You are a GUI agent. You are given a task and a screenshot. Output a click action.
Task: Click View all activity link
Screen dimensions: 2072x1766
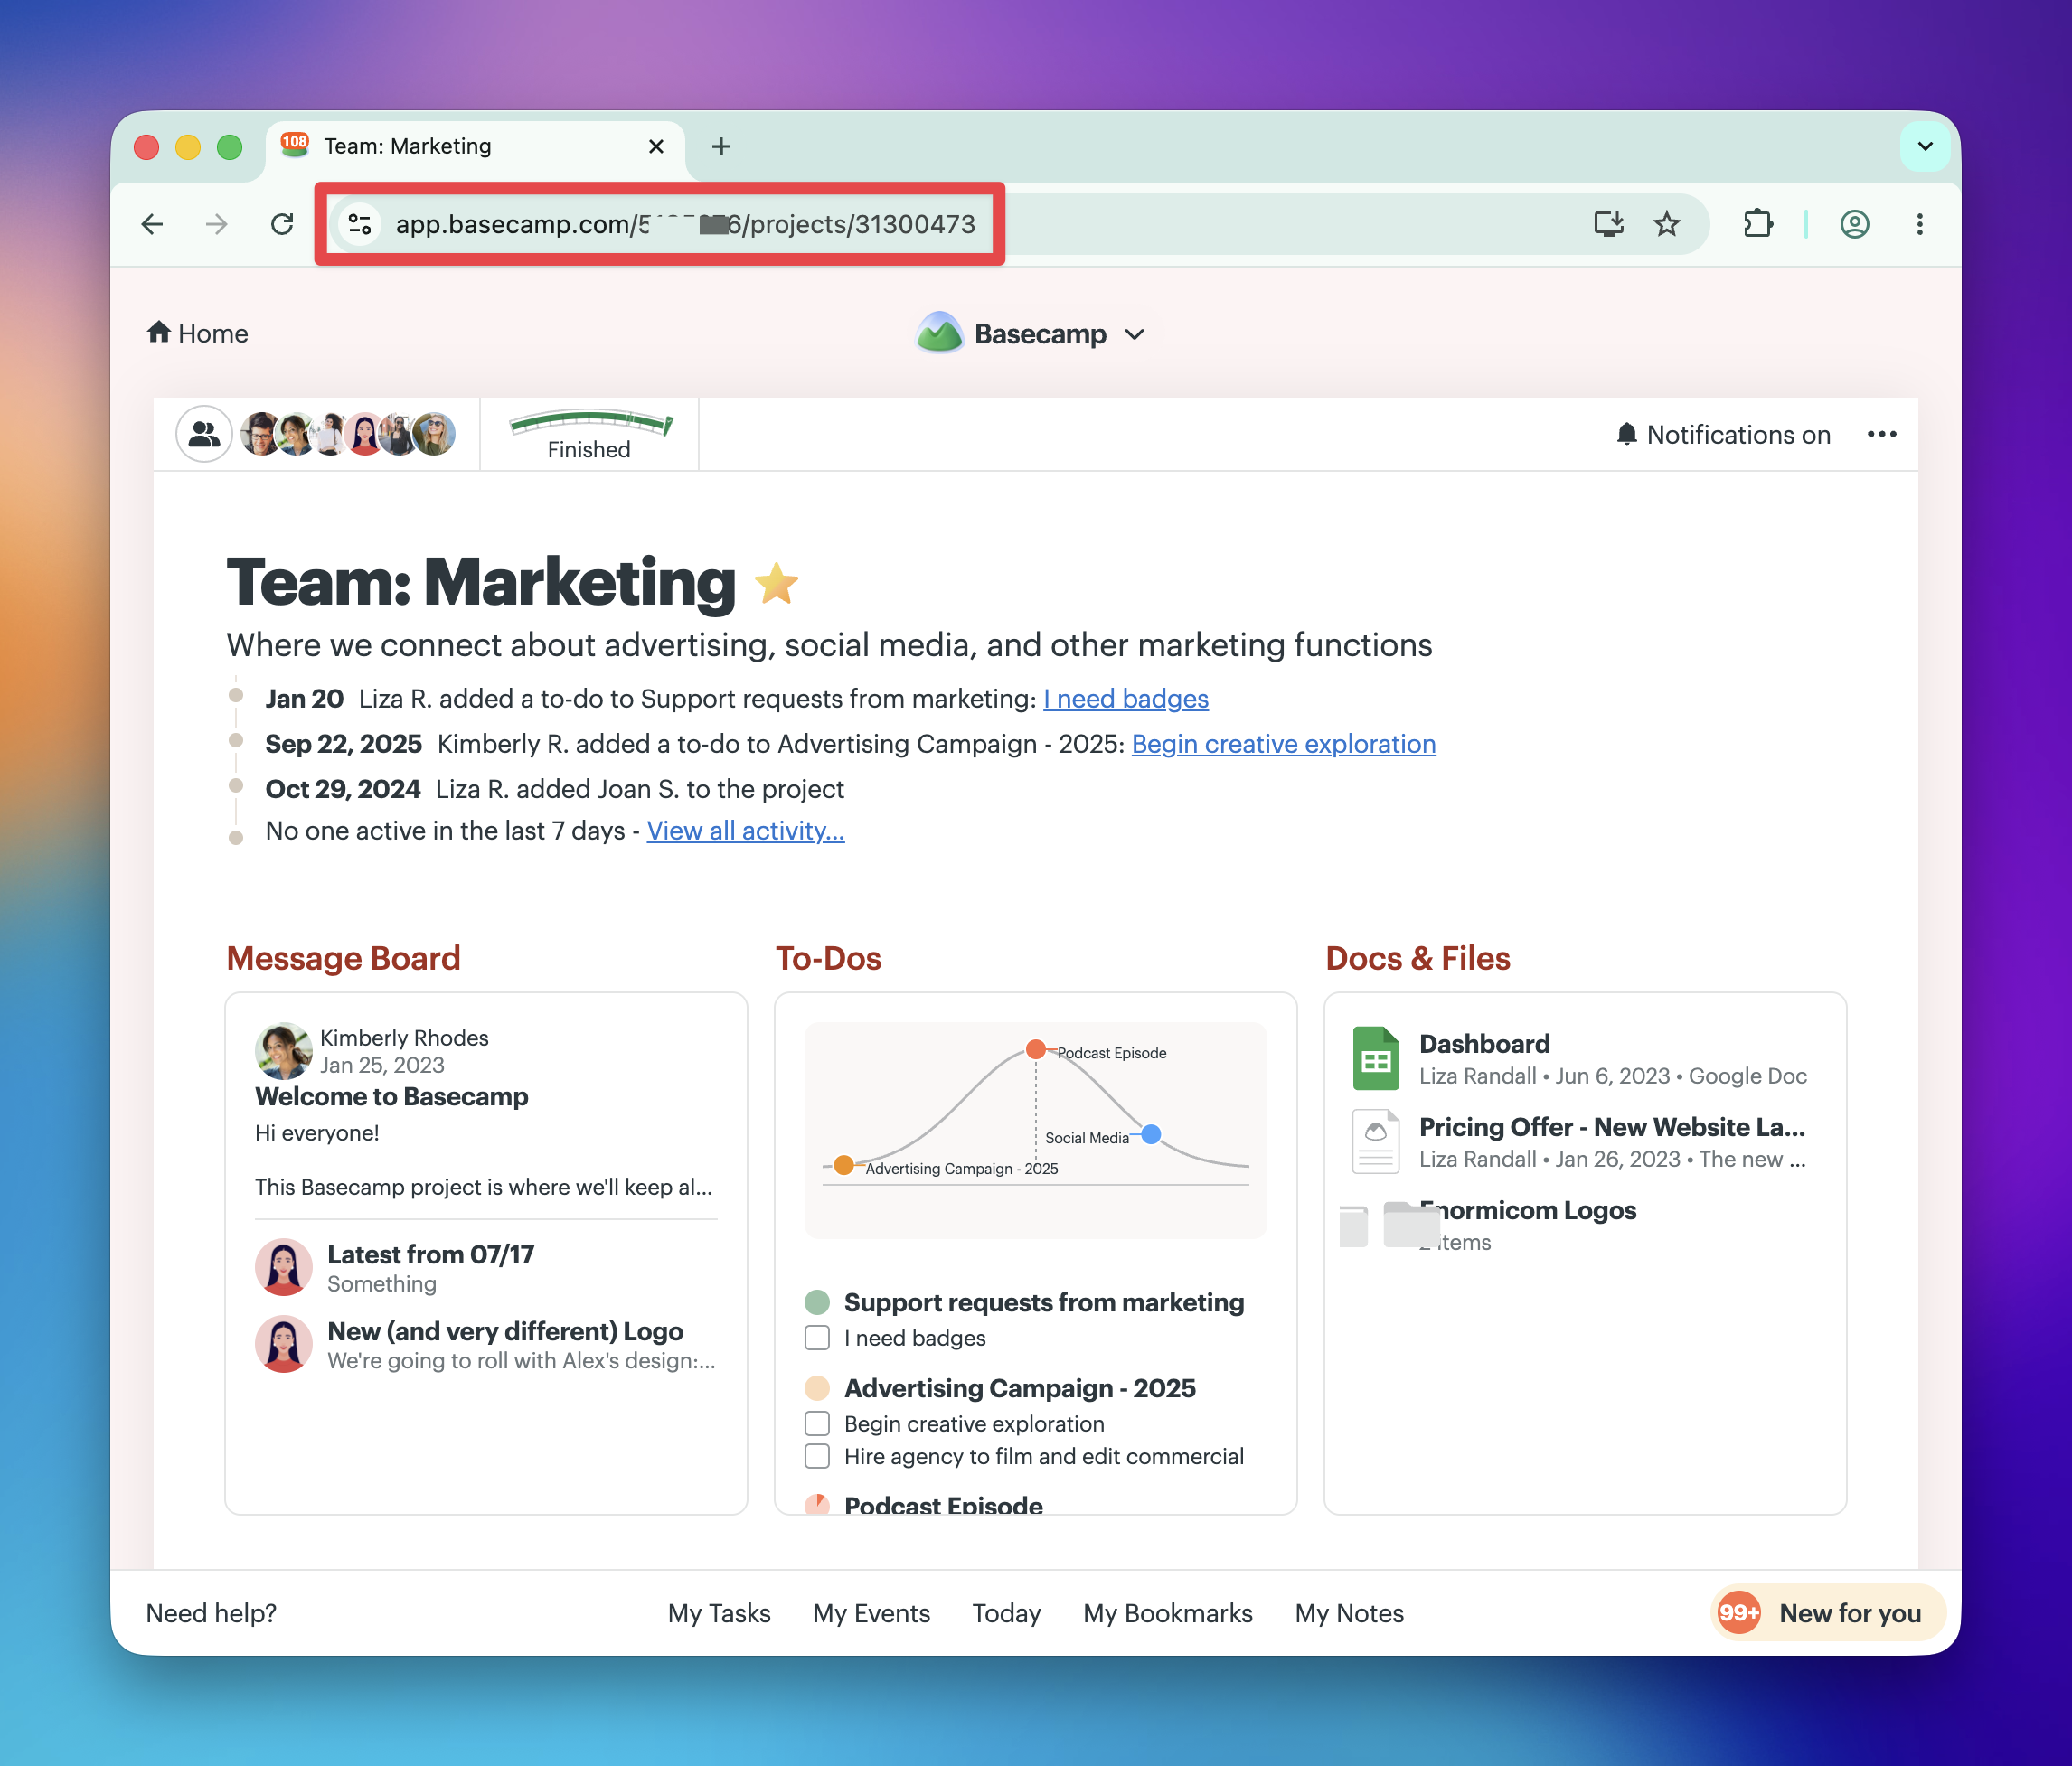click(x=745, y=830)
